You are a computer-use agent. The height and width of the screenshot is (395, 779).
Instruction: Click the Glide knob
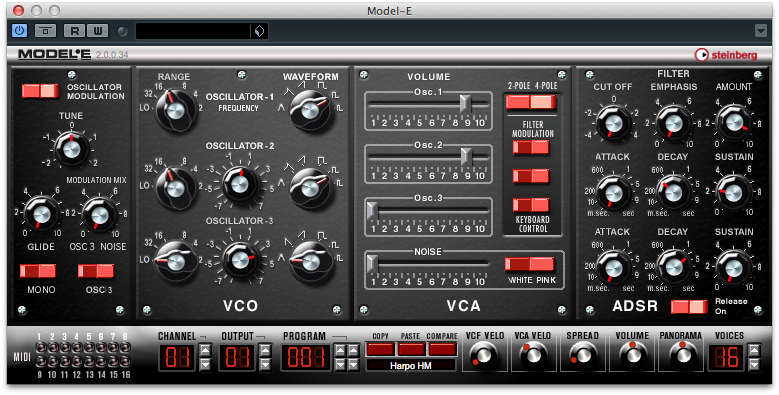click(x=41, y=214)
